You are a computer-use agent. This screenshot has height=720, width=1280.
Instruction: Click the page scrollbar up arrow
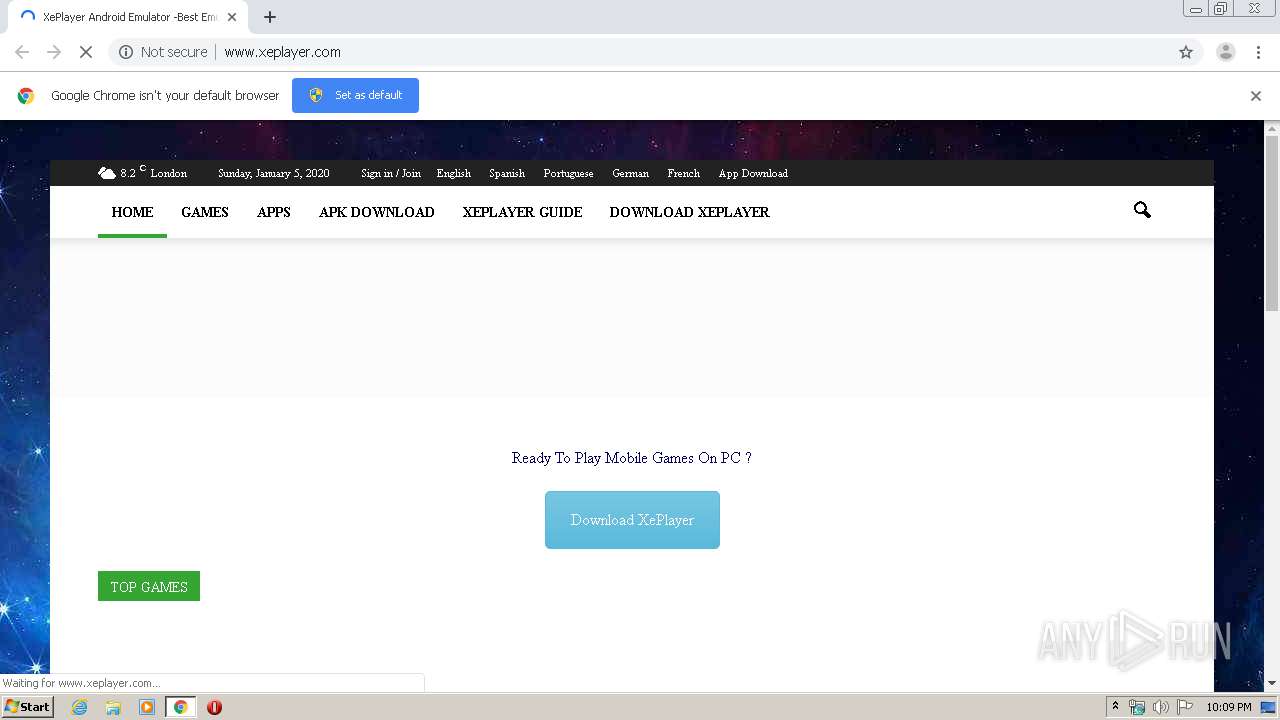[1272, 128]
